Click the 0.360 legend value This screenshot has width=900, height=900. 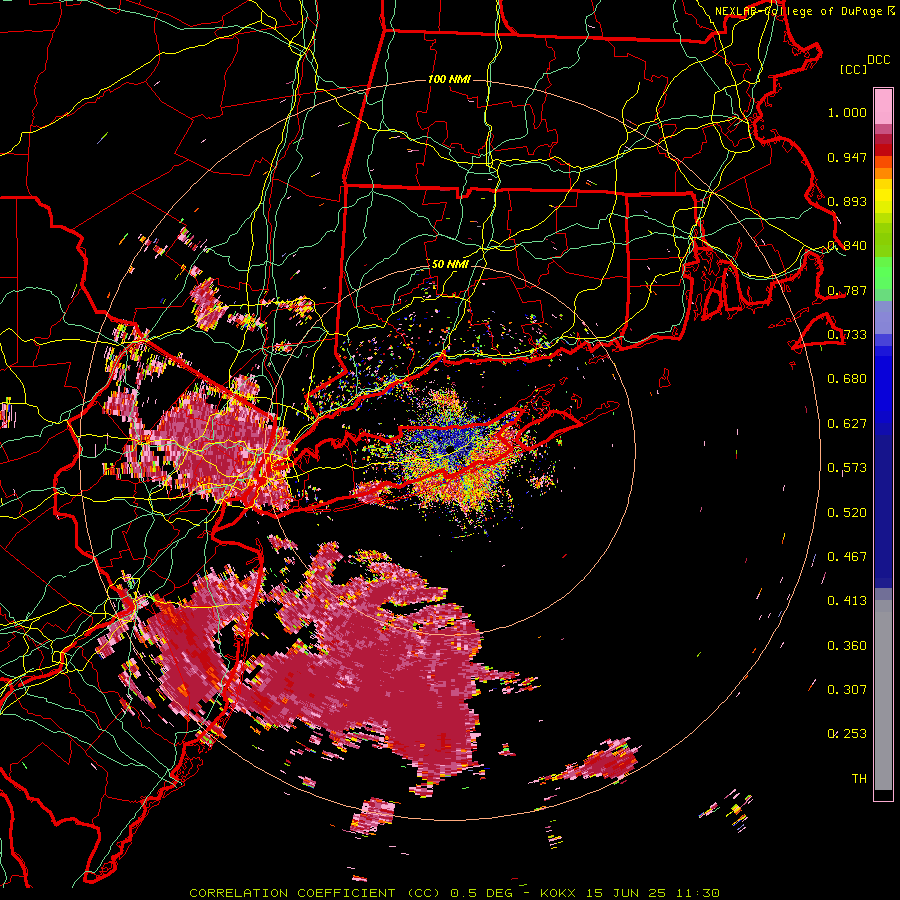847,646
